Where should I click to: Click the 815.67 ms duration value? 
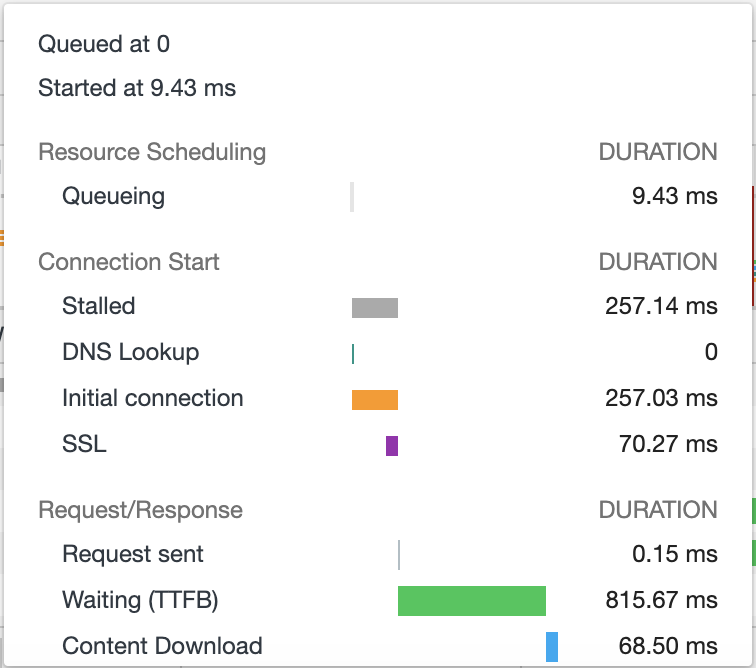(661, 600)
